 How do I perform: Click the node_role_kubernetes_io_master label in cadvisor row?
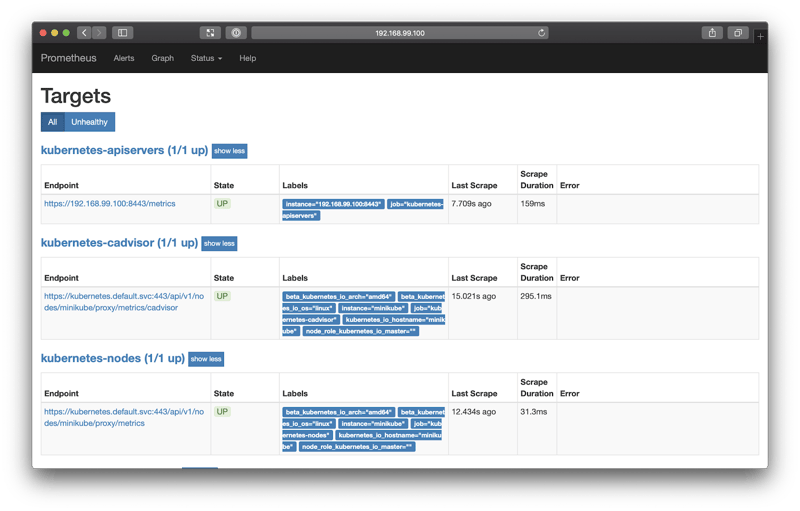click(x=361, y=331)
